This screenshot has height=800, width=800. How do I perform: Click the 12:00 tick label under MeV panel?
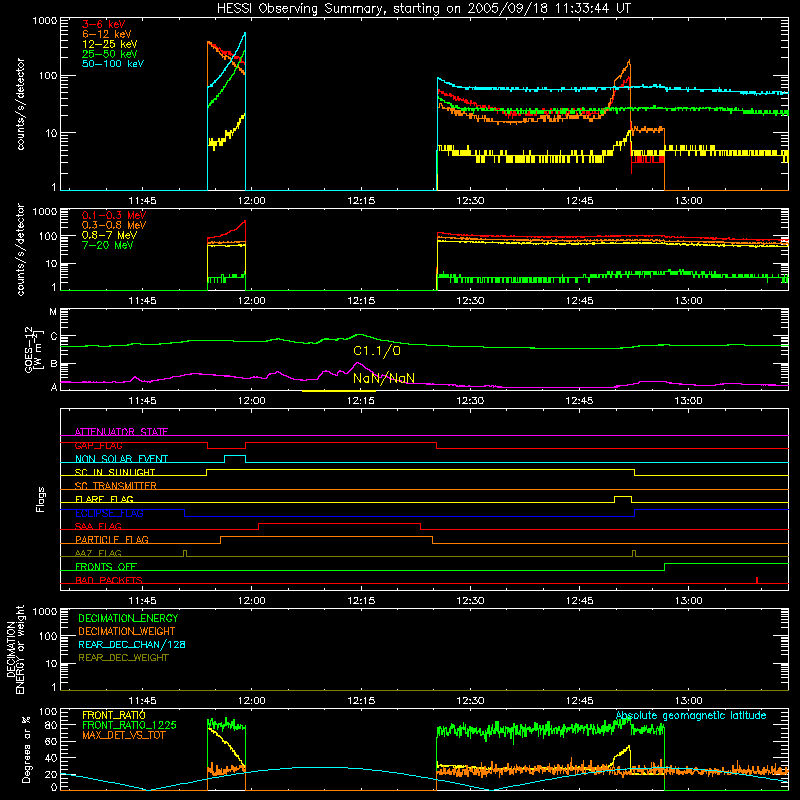(x=252, y=301)
